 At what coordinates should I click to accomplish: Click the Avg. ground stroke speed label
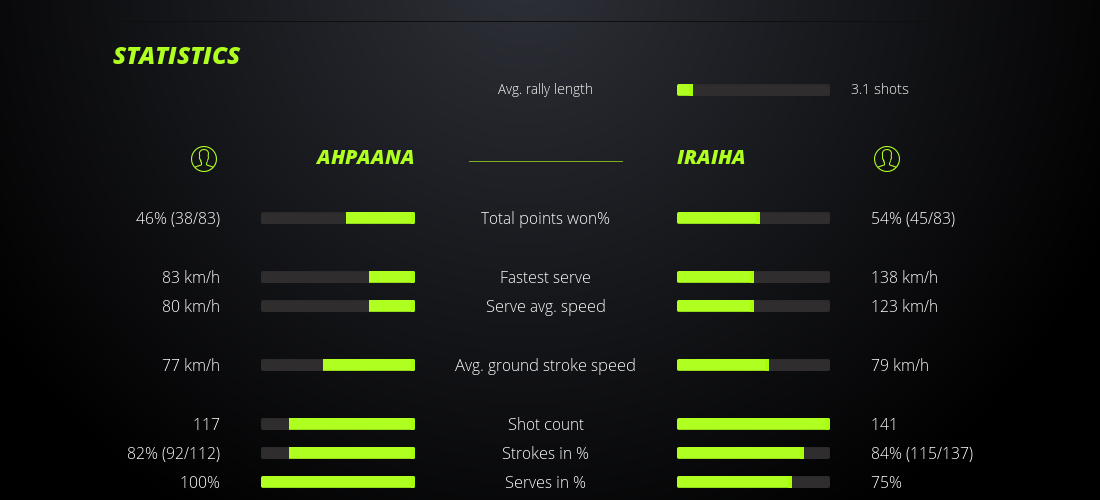(545, 365)
